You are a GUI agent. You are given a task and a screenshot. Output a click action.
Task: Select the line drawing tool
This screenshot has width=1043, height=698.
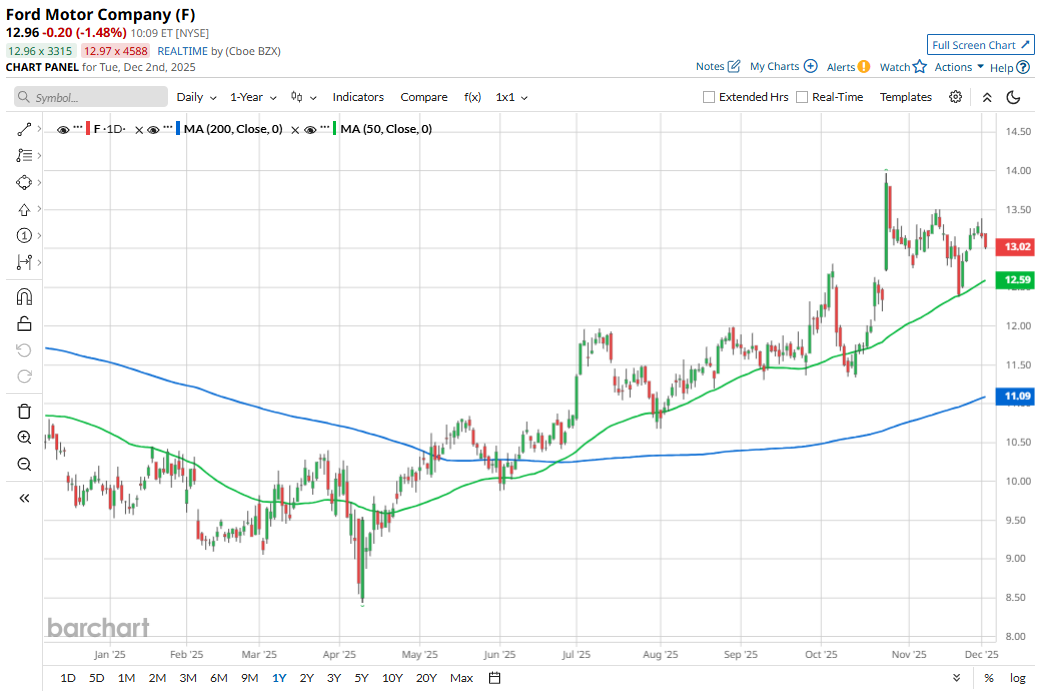tap(25, 129)
